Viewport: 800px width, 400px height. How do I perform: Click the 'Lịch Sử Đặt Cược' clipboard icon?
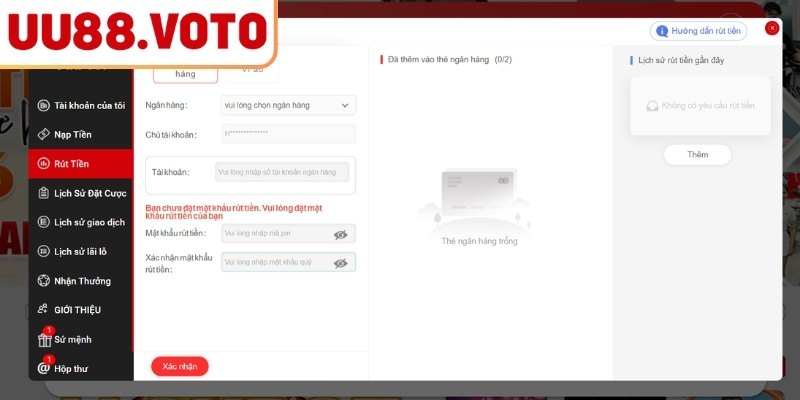point(44,193)
